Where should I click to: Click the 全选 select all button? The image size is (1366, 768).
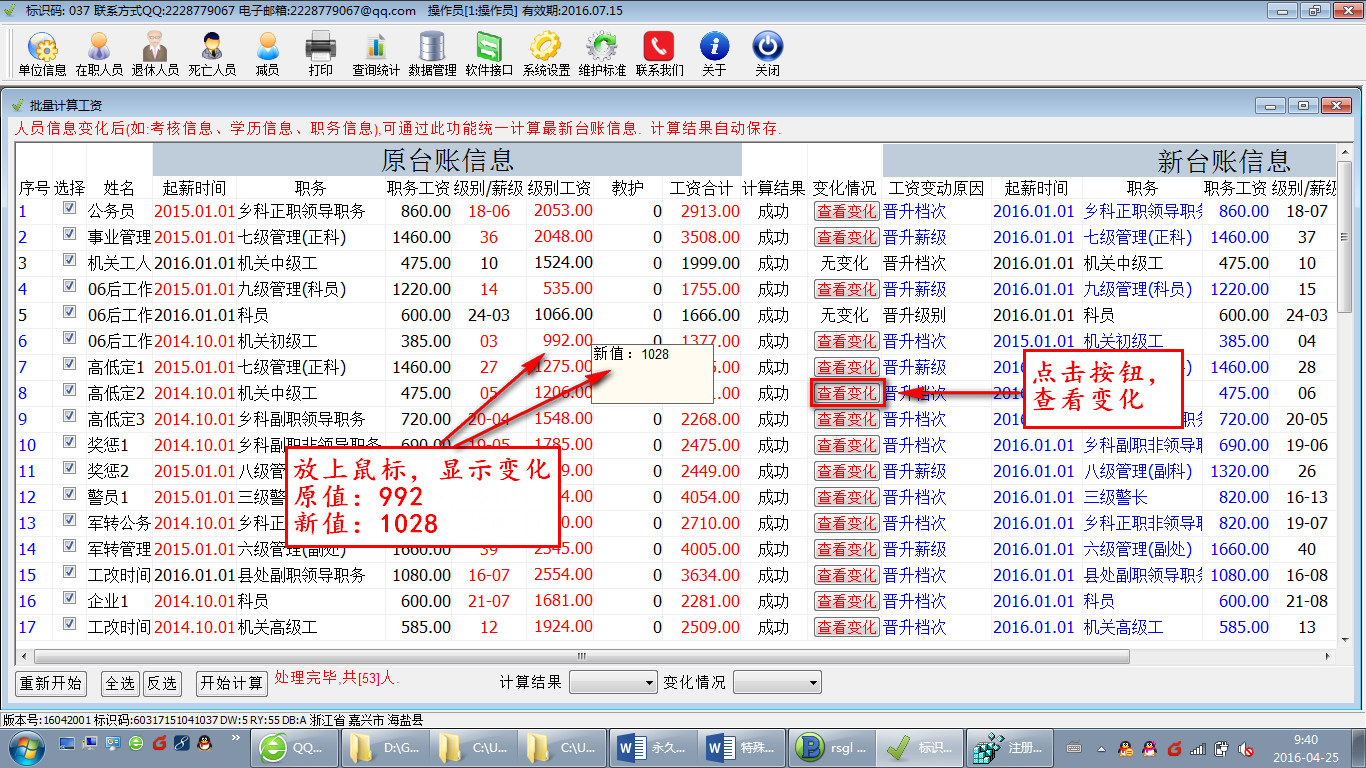click(x=120, y=683)
